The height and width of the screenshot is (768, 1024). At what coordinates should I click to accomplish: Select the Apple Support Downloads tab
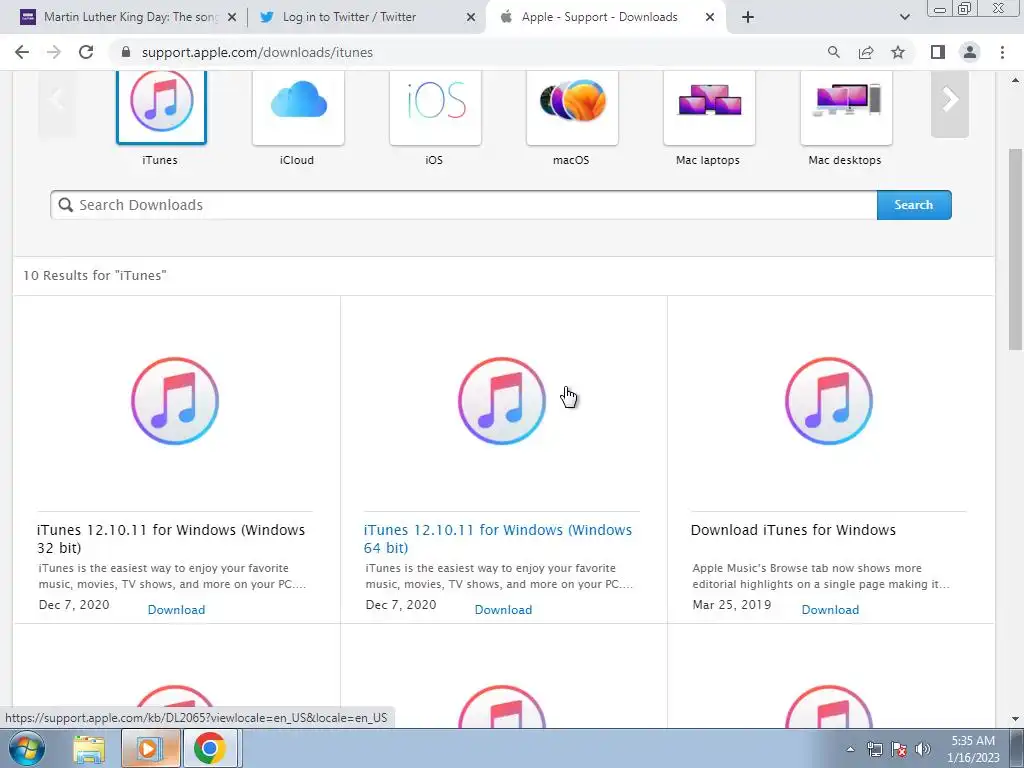pyautogui.click(x=599, y=17)
